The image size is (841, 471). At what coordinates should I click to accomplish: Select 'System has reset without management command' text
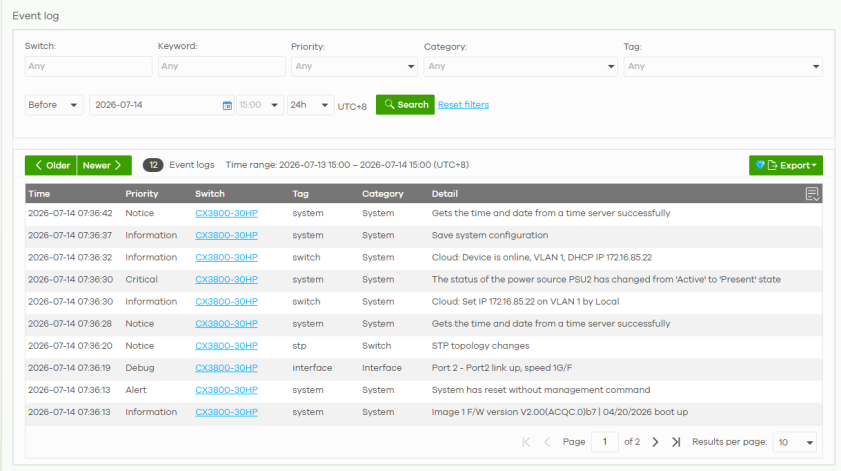541,389
